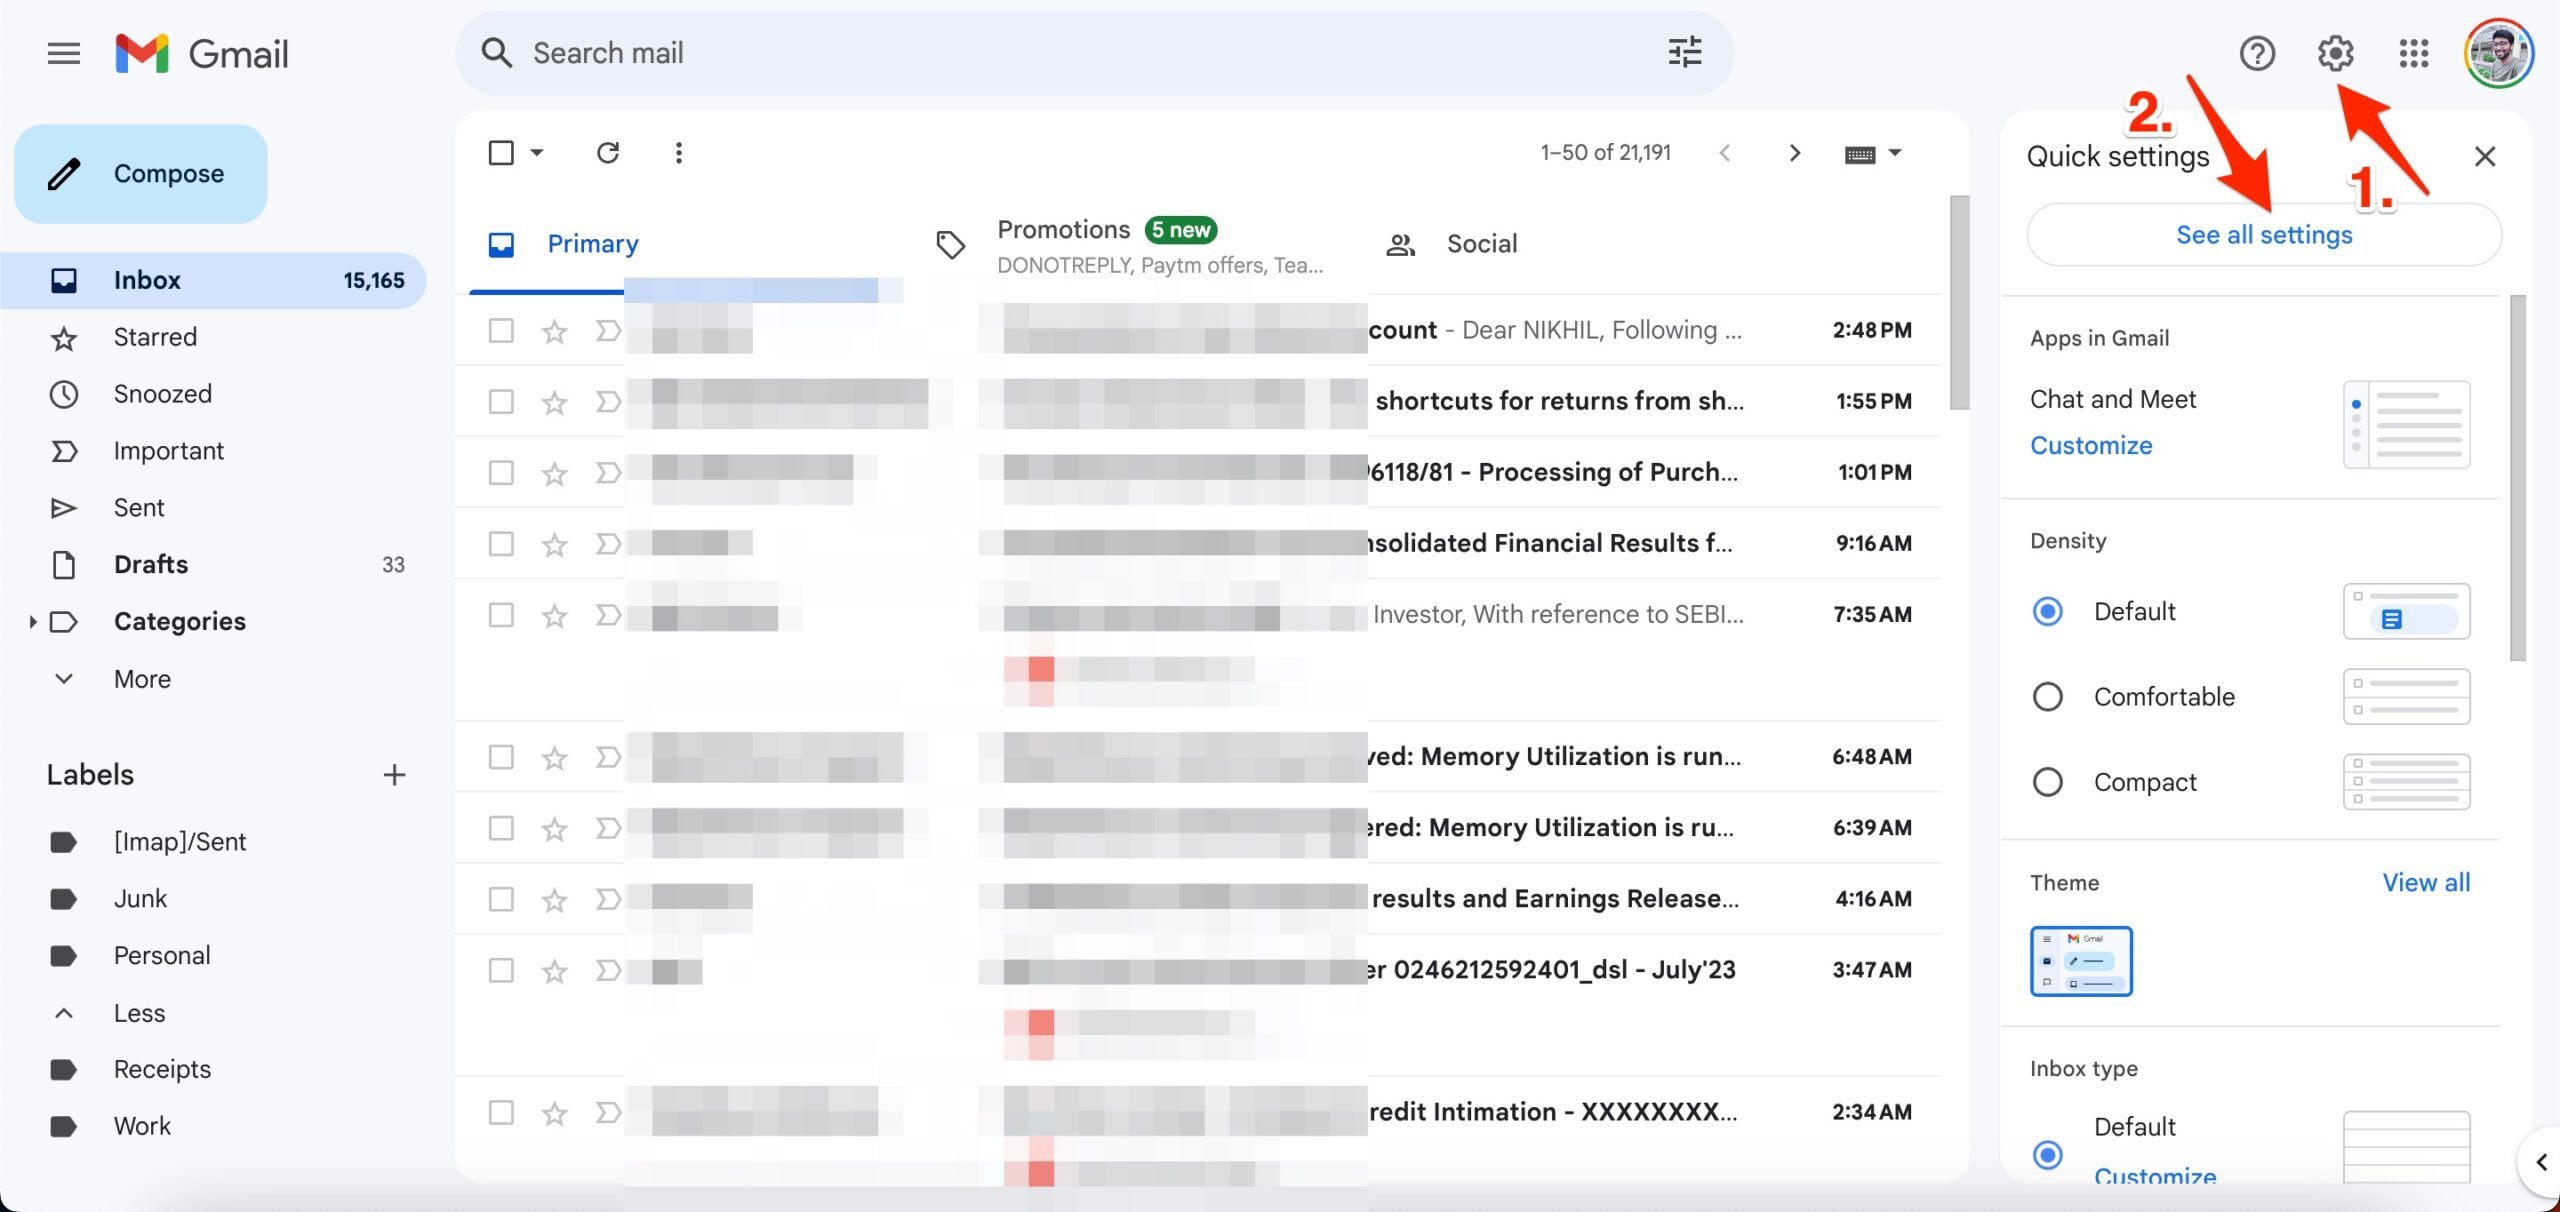
Task: Click the Help question mark icon
Action: (x=2258, y=53)
